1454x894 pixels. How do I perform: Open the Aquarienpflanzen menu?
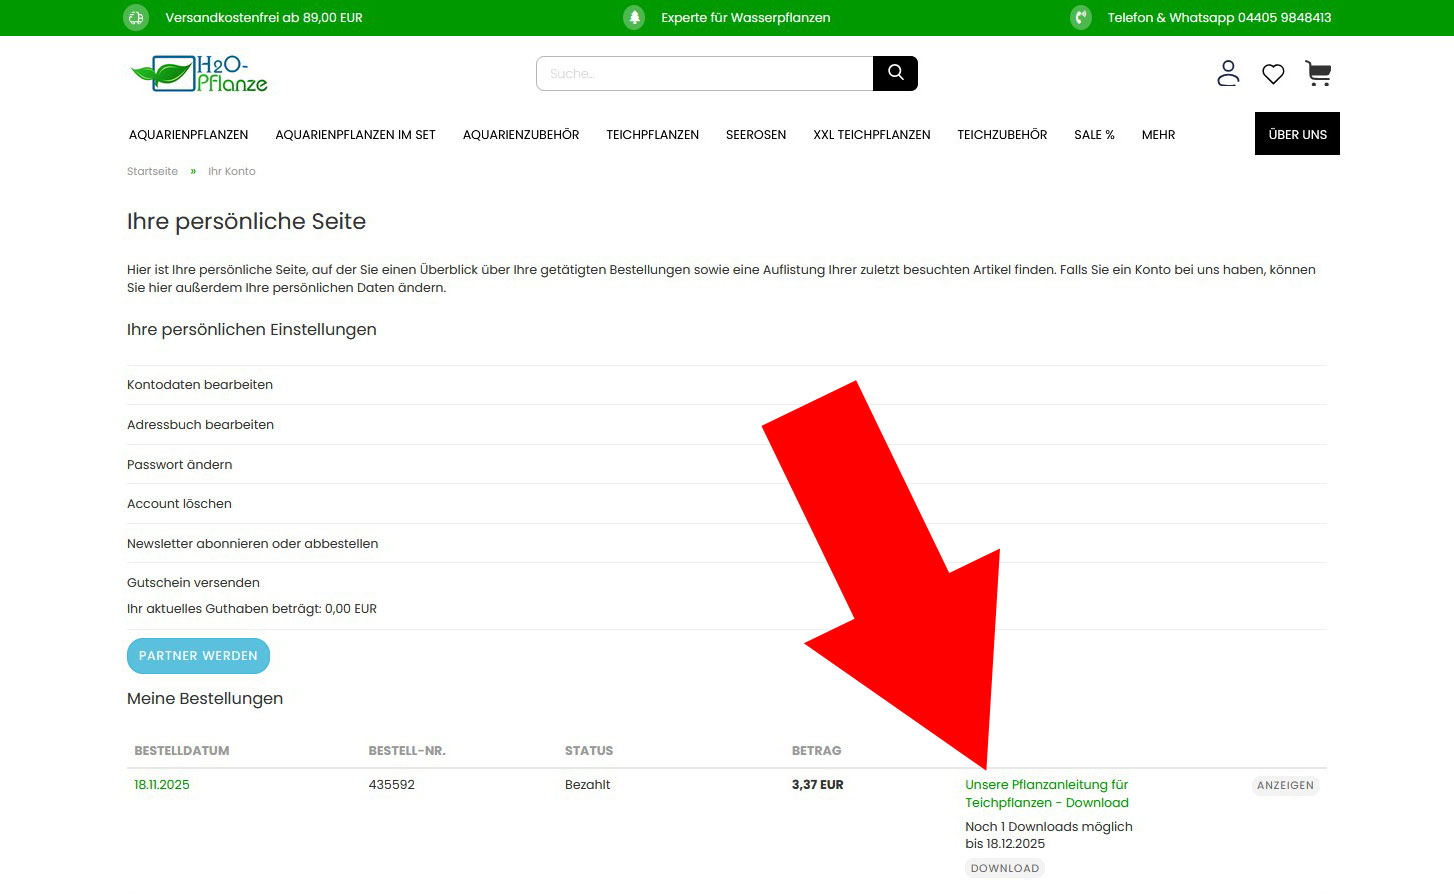click(188, 135)
